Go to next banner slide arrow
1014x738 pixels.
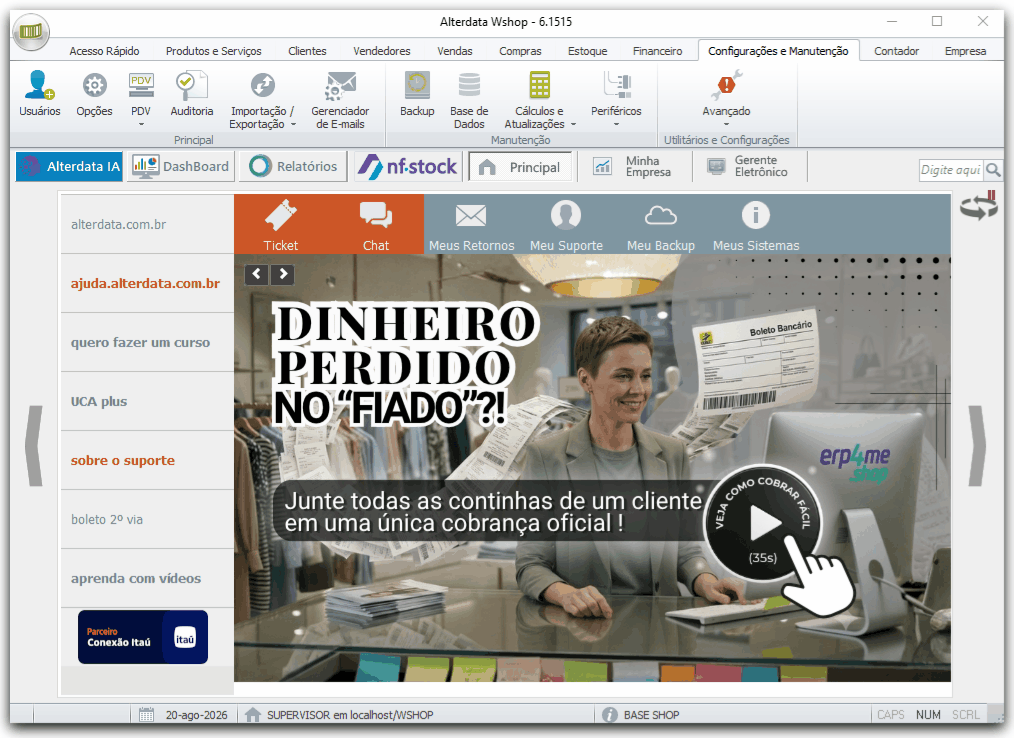(283, 274)
